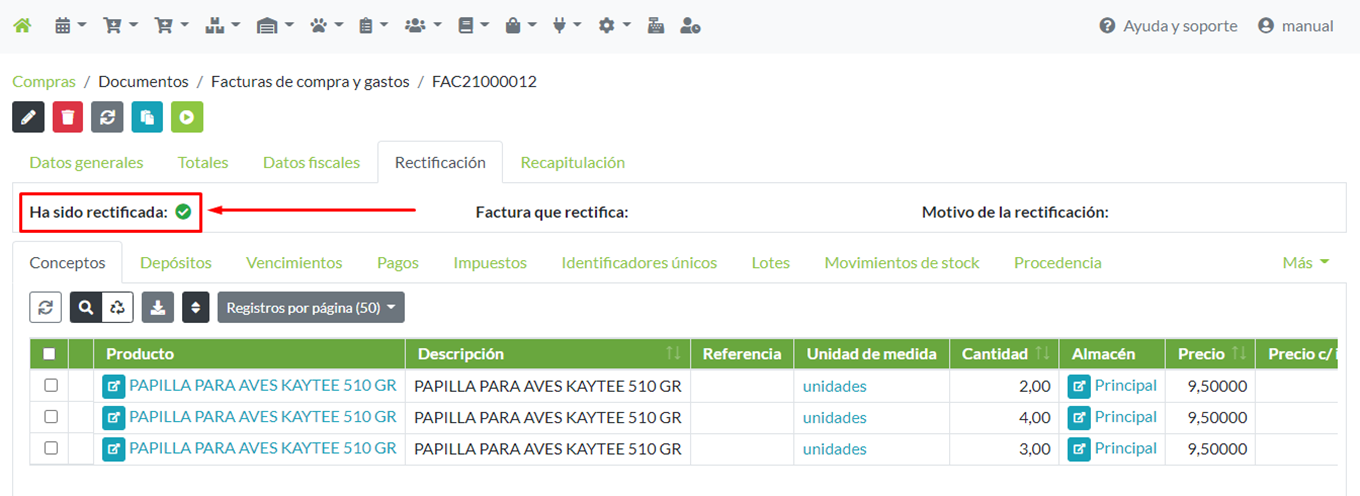Open the first shopping cart menu
Screen dimensions: 1360x496
[x=120, y=26]
